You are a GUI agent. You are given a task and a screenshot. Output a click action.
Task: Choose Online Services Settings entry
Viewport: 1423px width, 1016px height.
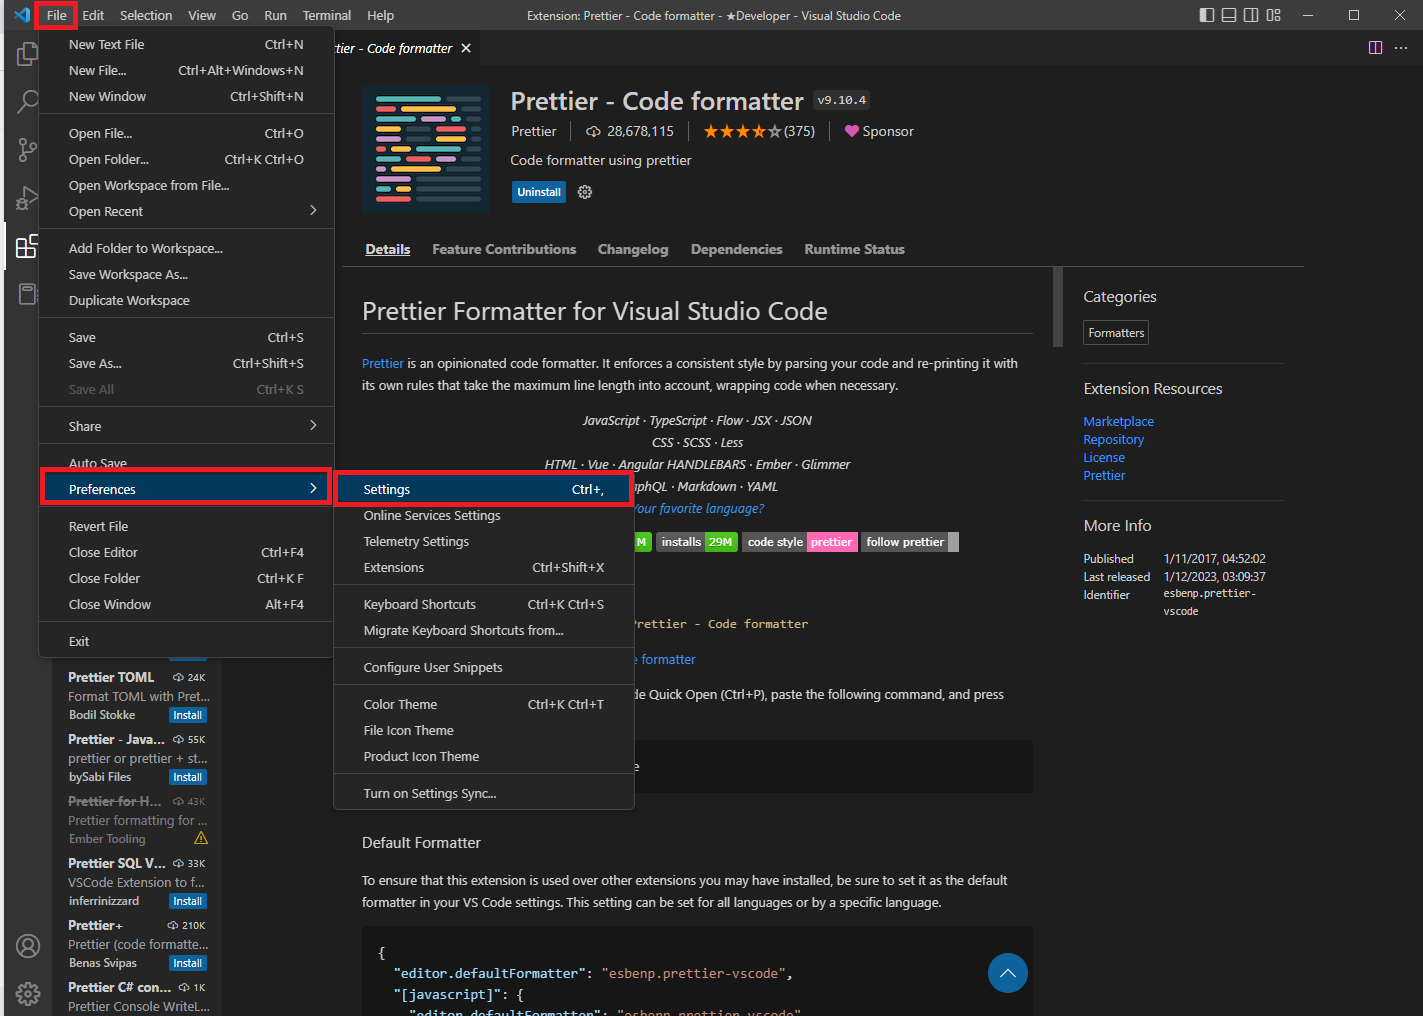(483, 515)
